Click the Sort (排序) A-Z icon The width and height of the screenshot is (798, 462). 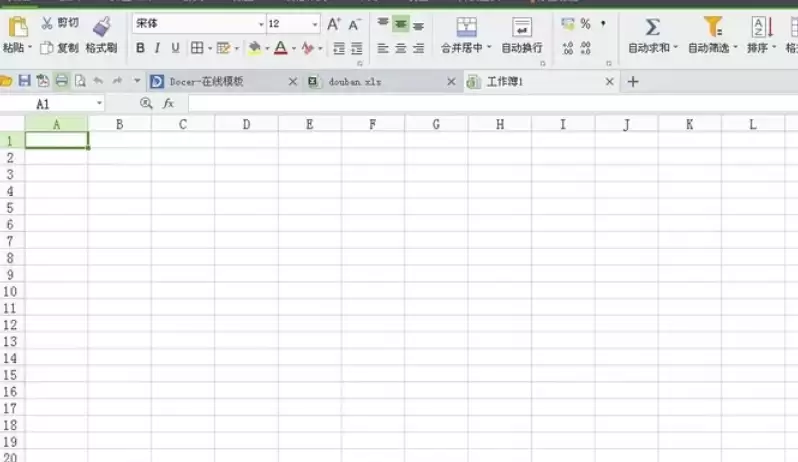pyautogui.click(x=762, y=27)
